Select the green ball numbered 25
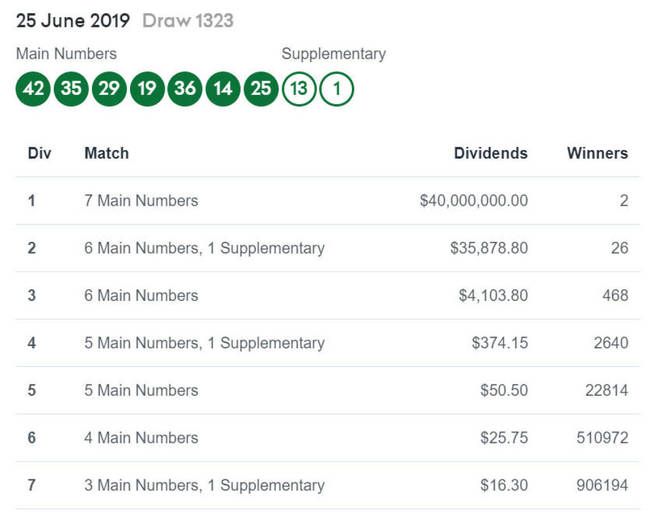This screenshot has width=654, height=514. pos(261,88)
